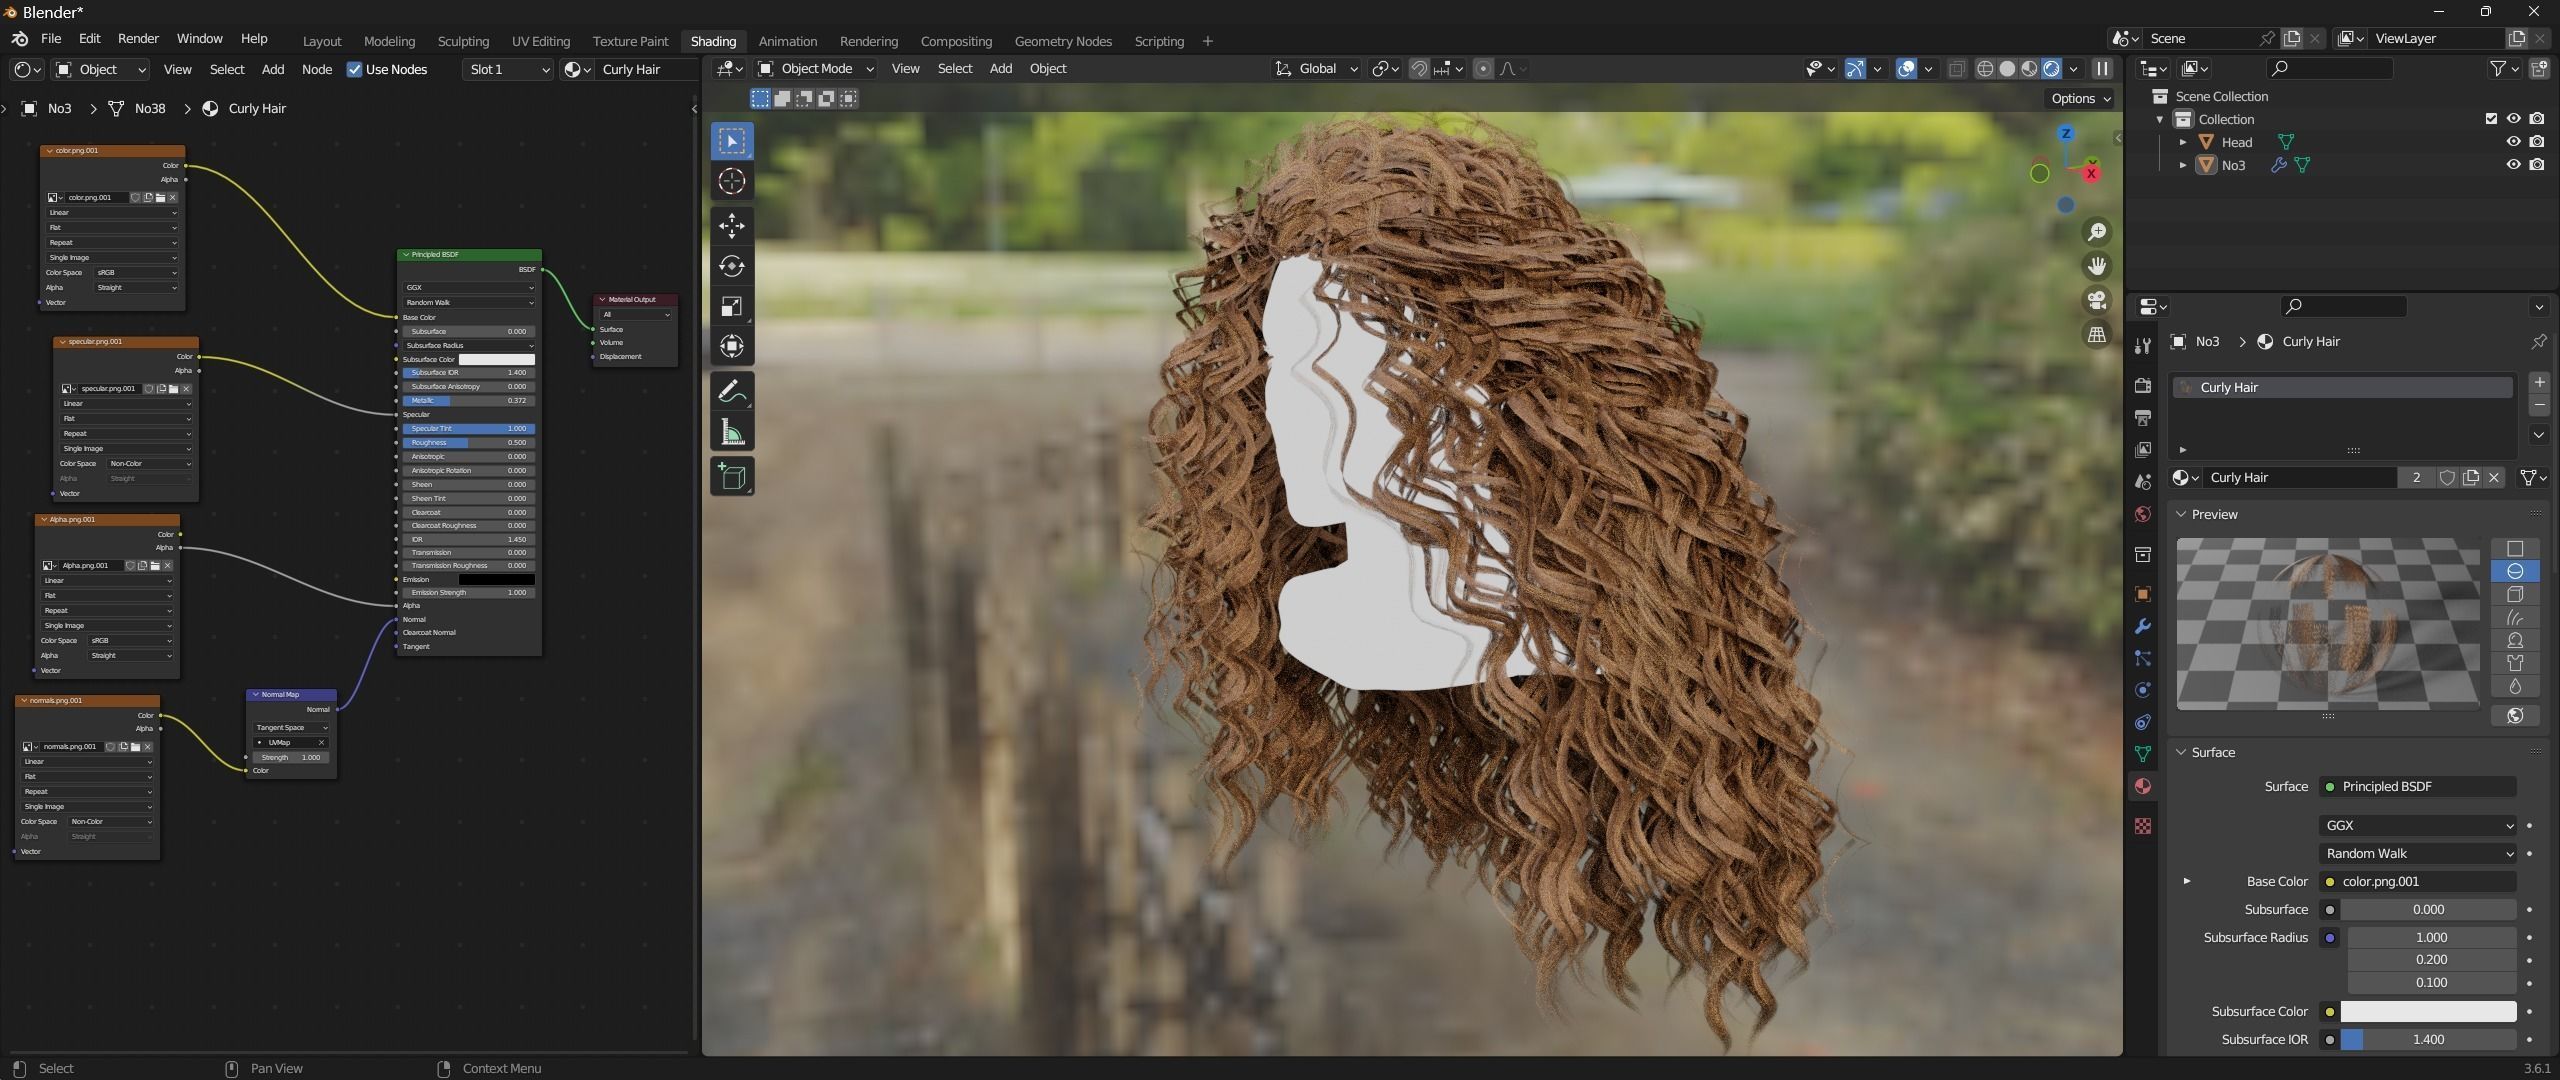2560x1080 pixels.
Task: Select Shader Ball preview type
Action: (2515, 640)
